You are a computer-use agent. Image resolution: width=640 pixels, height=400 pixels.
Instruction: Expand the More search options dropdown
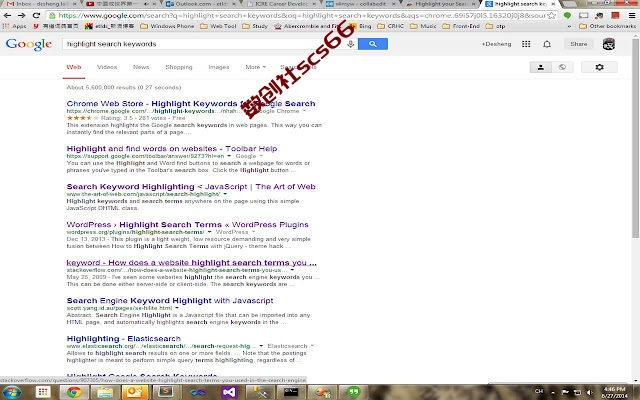pyautogui.click(x=256, y=67)
